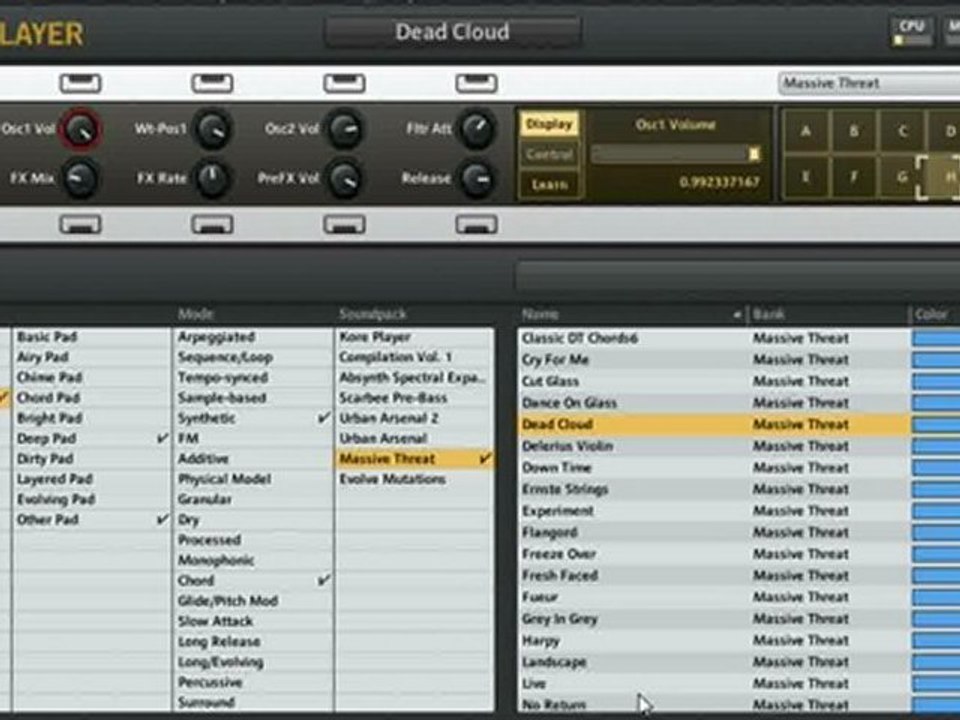Sort results by Bank column
The height and width of the screenshot is (720, 960).
(828, 315)
